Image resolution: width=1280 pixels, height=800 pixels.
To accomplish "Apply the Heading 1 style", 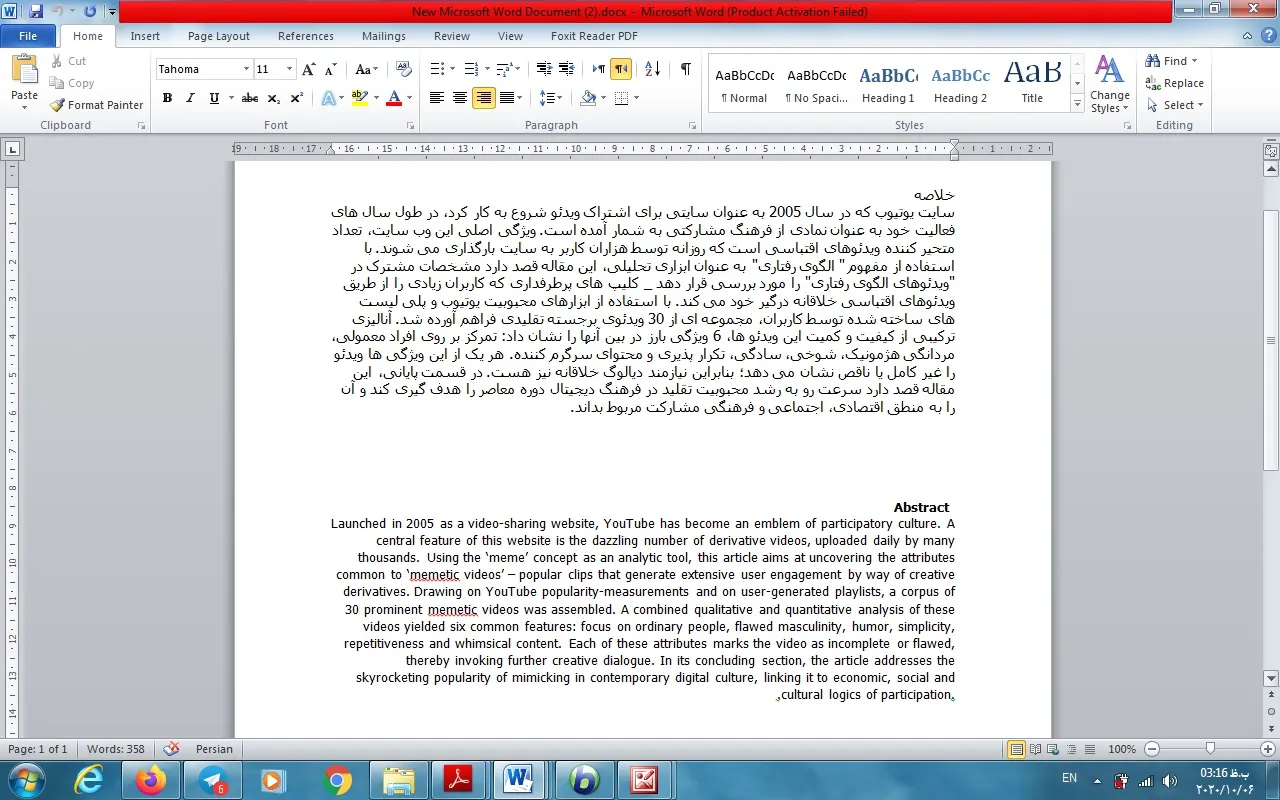I will [x=888, y=84].
